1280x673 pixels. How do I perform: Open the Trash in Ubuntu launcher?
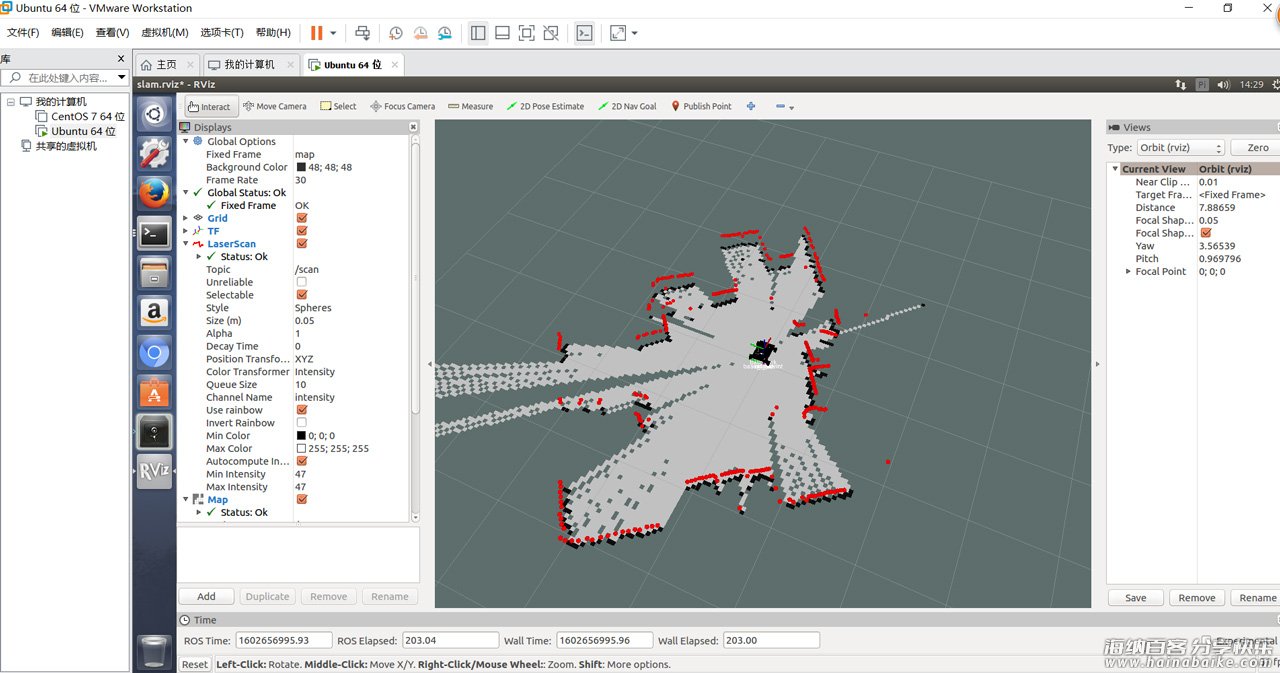(x=154, y=651)
